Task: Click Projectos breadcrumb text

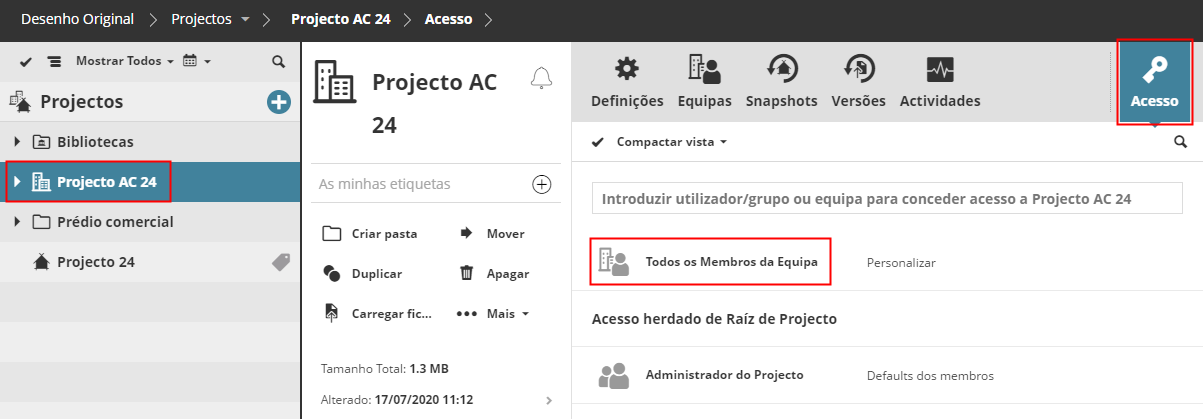Action: point(201,19)
